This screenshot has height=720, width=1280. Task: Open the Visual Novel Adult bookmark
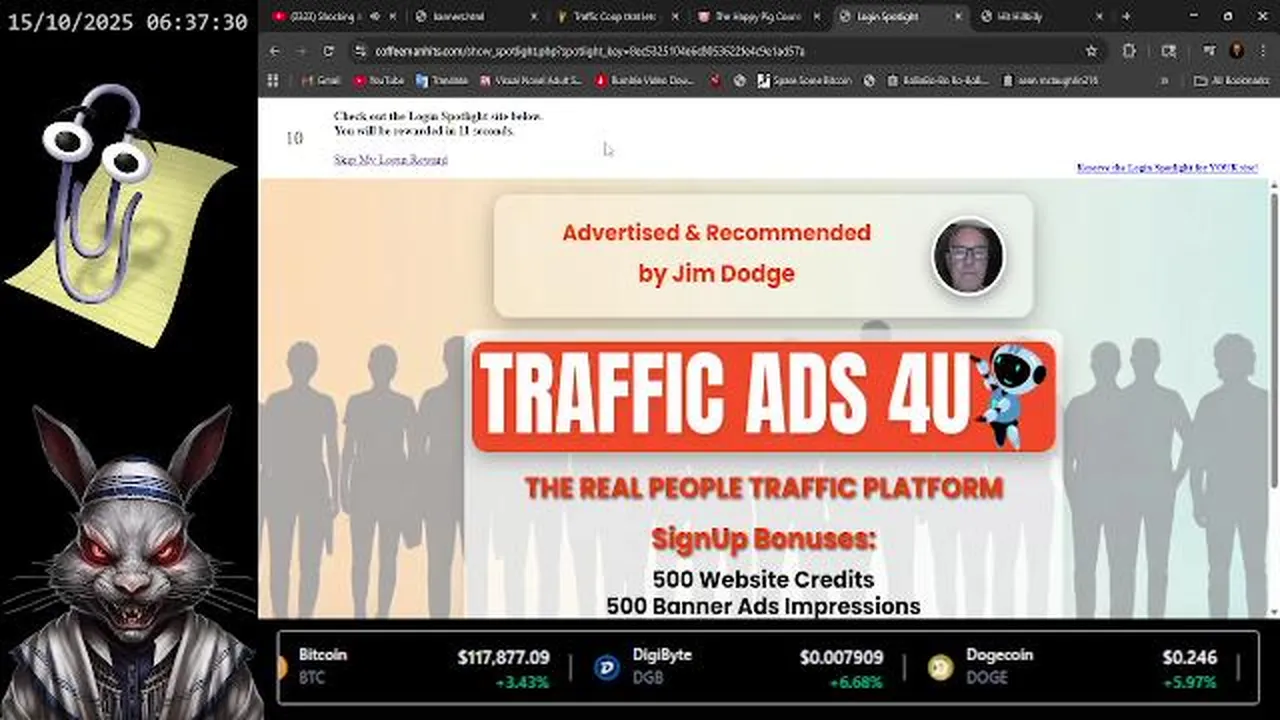[530, 80]
